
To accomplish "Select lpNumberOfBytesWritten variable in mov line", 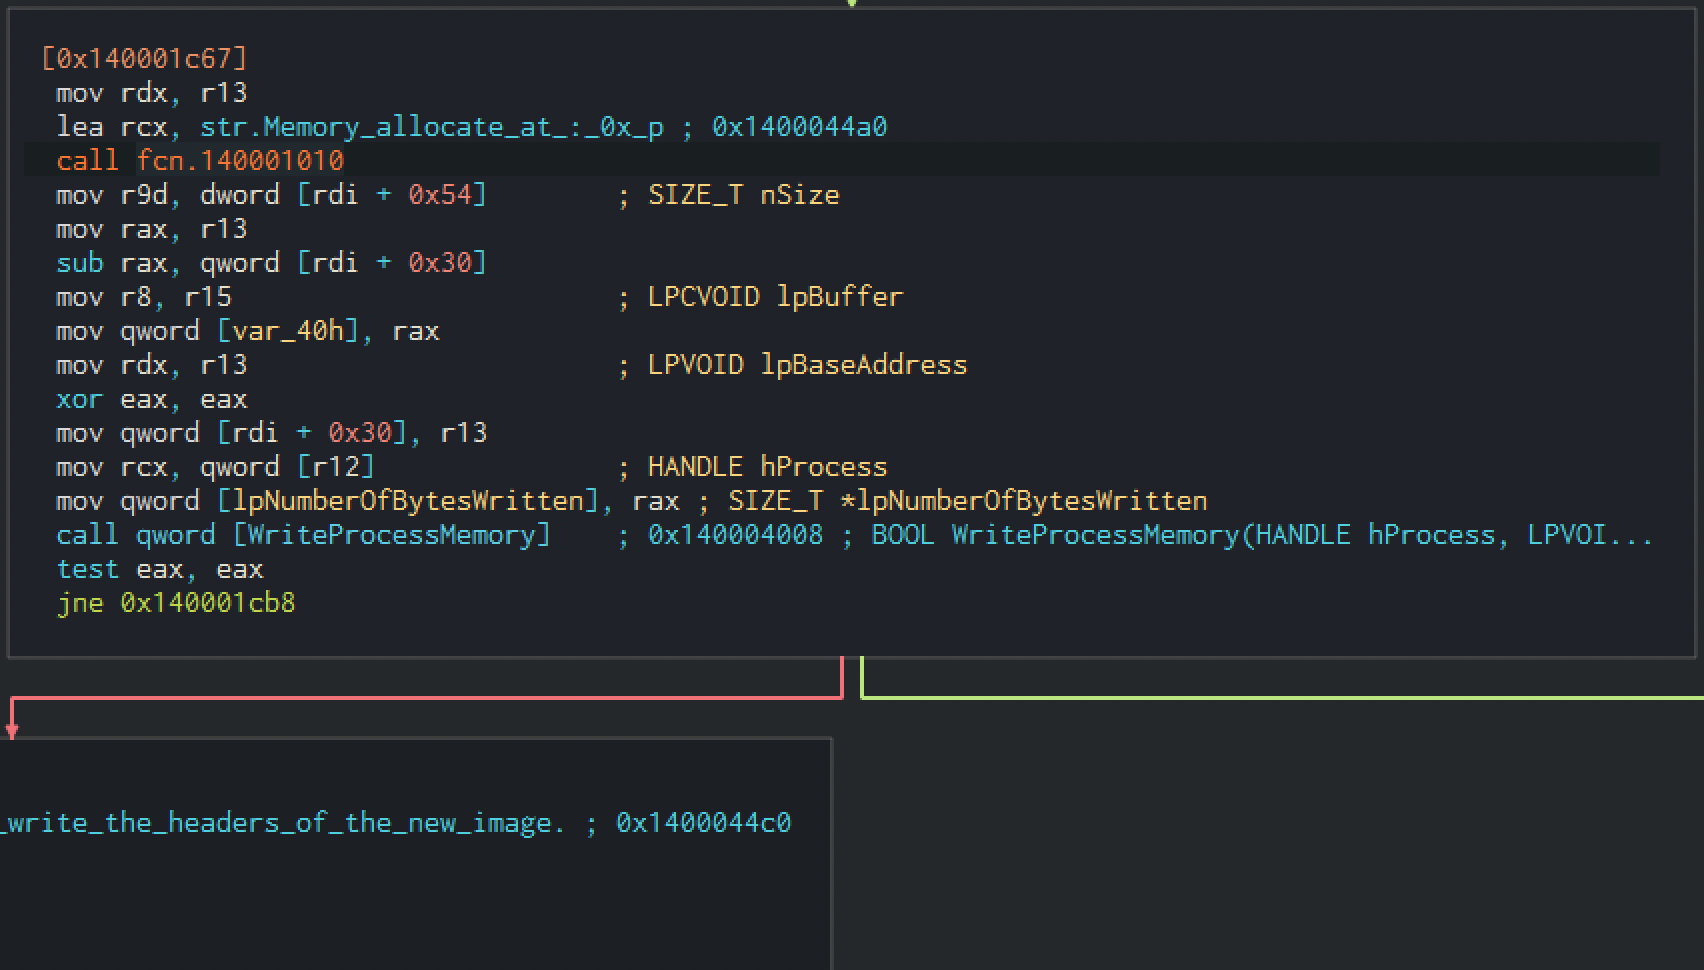I will tap(408, 501).
